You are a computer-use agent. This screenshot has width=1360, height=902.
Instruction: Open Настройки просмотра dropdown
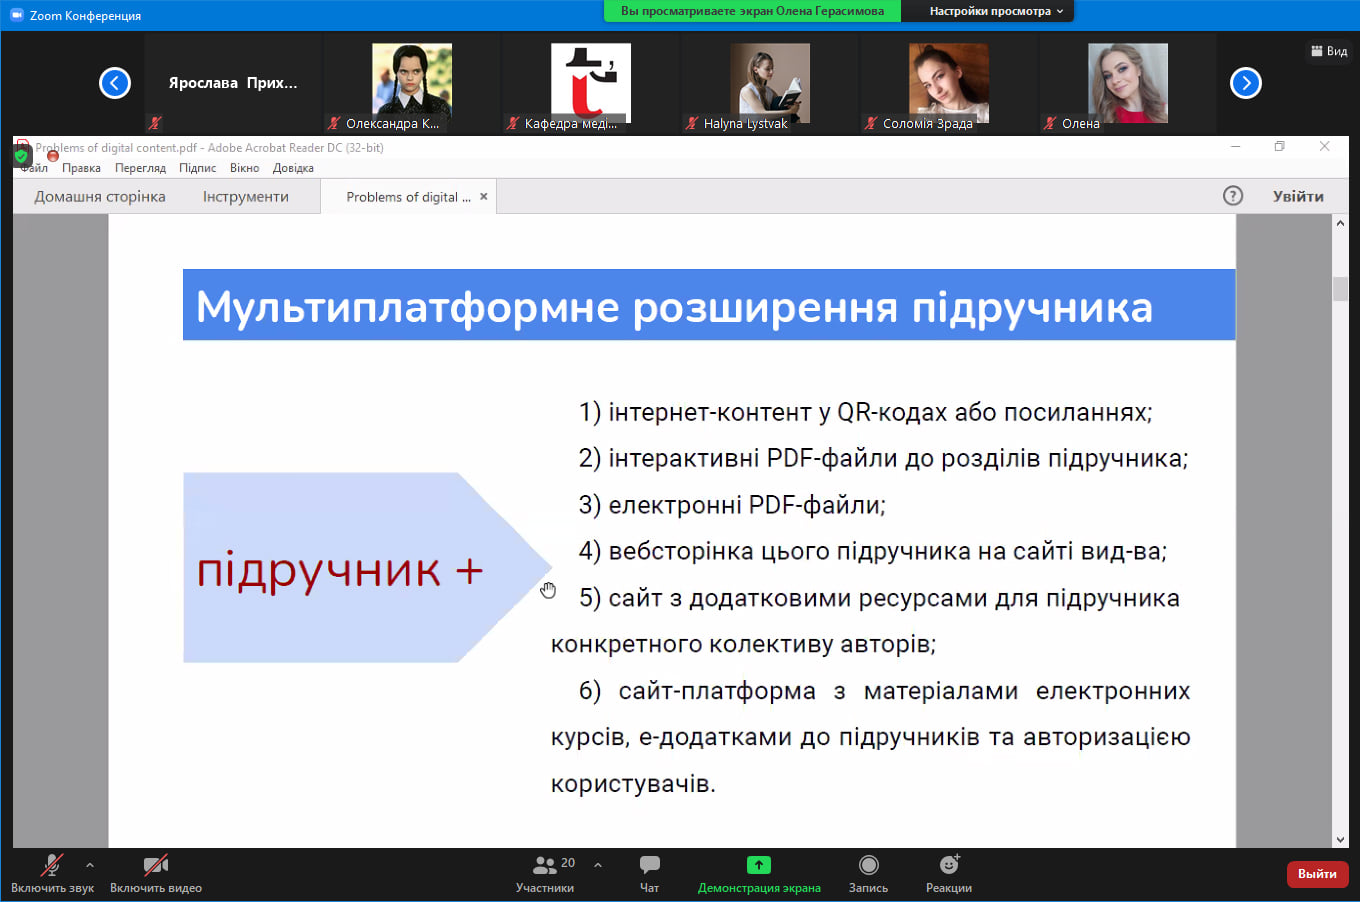[x=996, y=11]
